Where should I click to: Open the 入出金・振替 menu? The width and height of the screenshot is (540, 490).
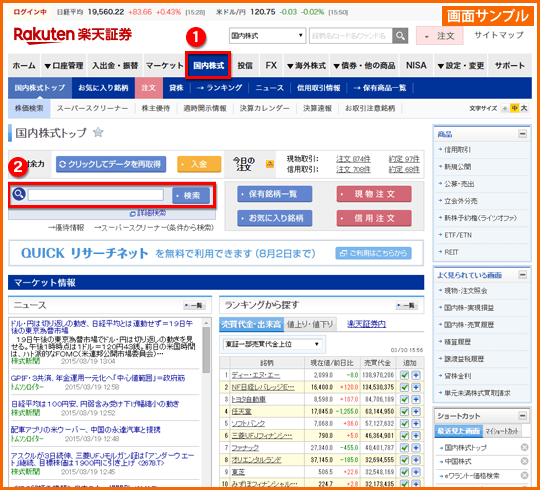click(115, 65)
